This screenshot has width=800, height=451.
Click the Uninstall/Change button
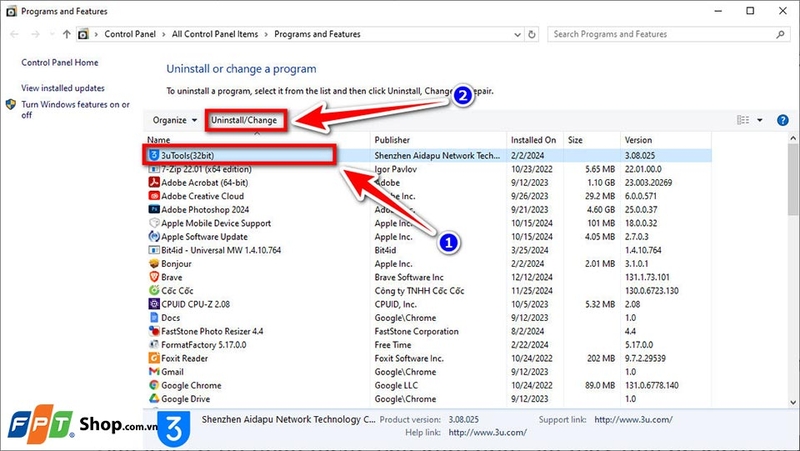point(245,120)
